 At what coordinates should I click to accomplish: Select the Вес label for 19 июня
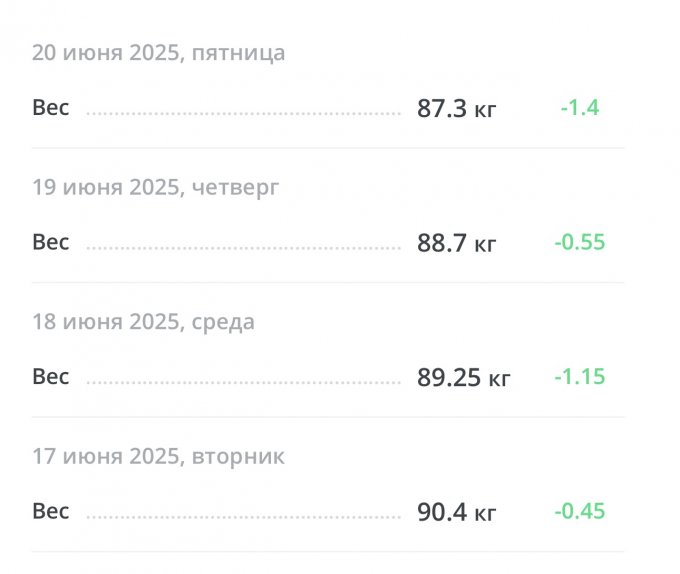point(51,242)
